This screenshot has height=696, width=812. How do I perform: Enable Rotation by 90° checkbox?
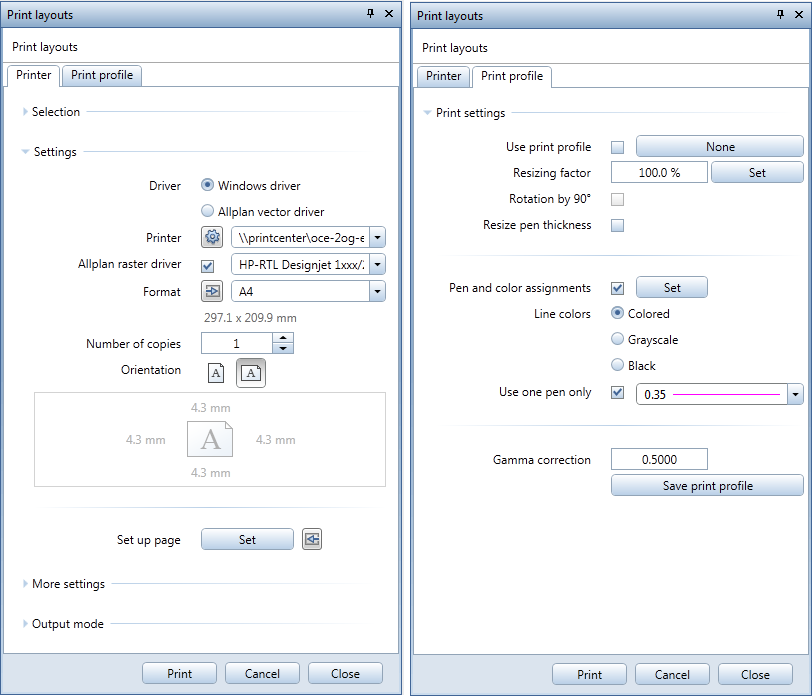click(x=617, y=199)
